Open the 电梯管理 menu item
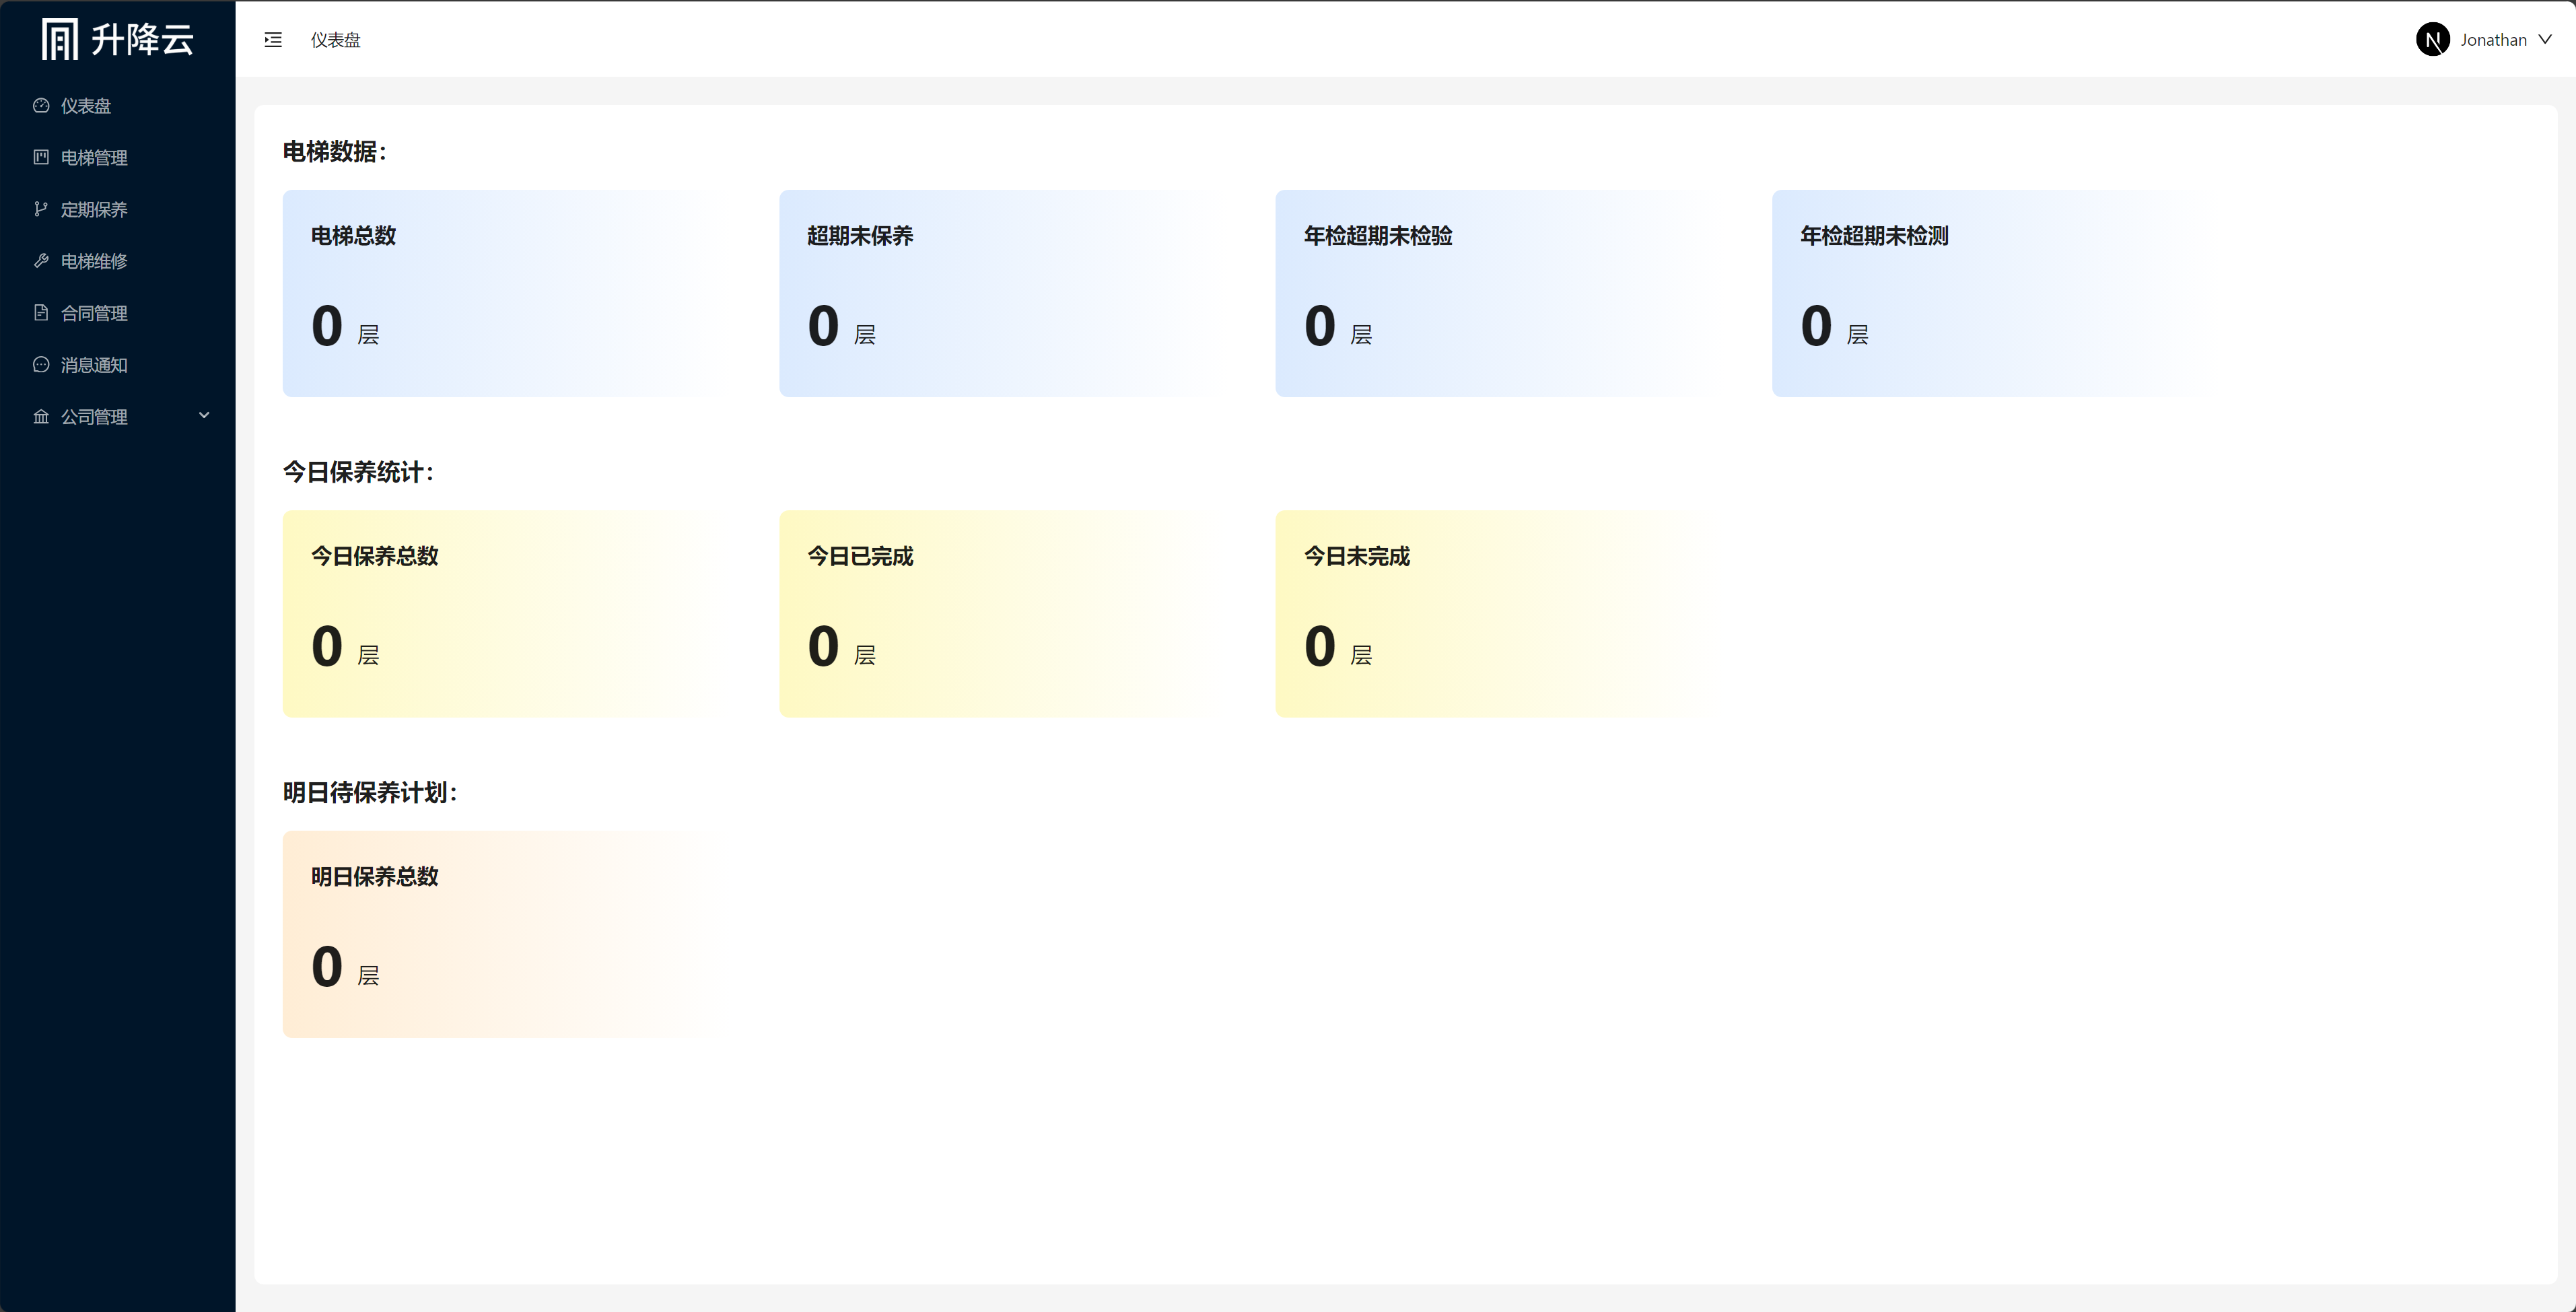2576x1312 pixels. (x=94, y=158)
